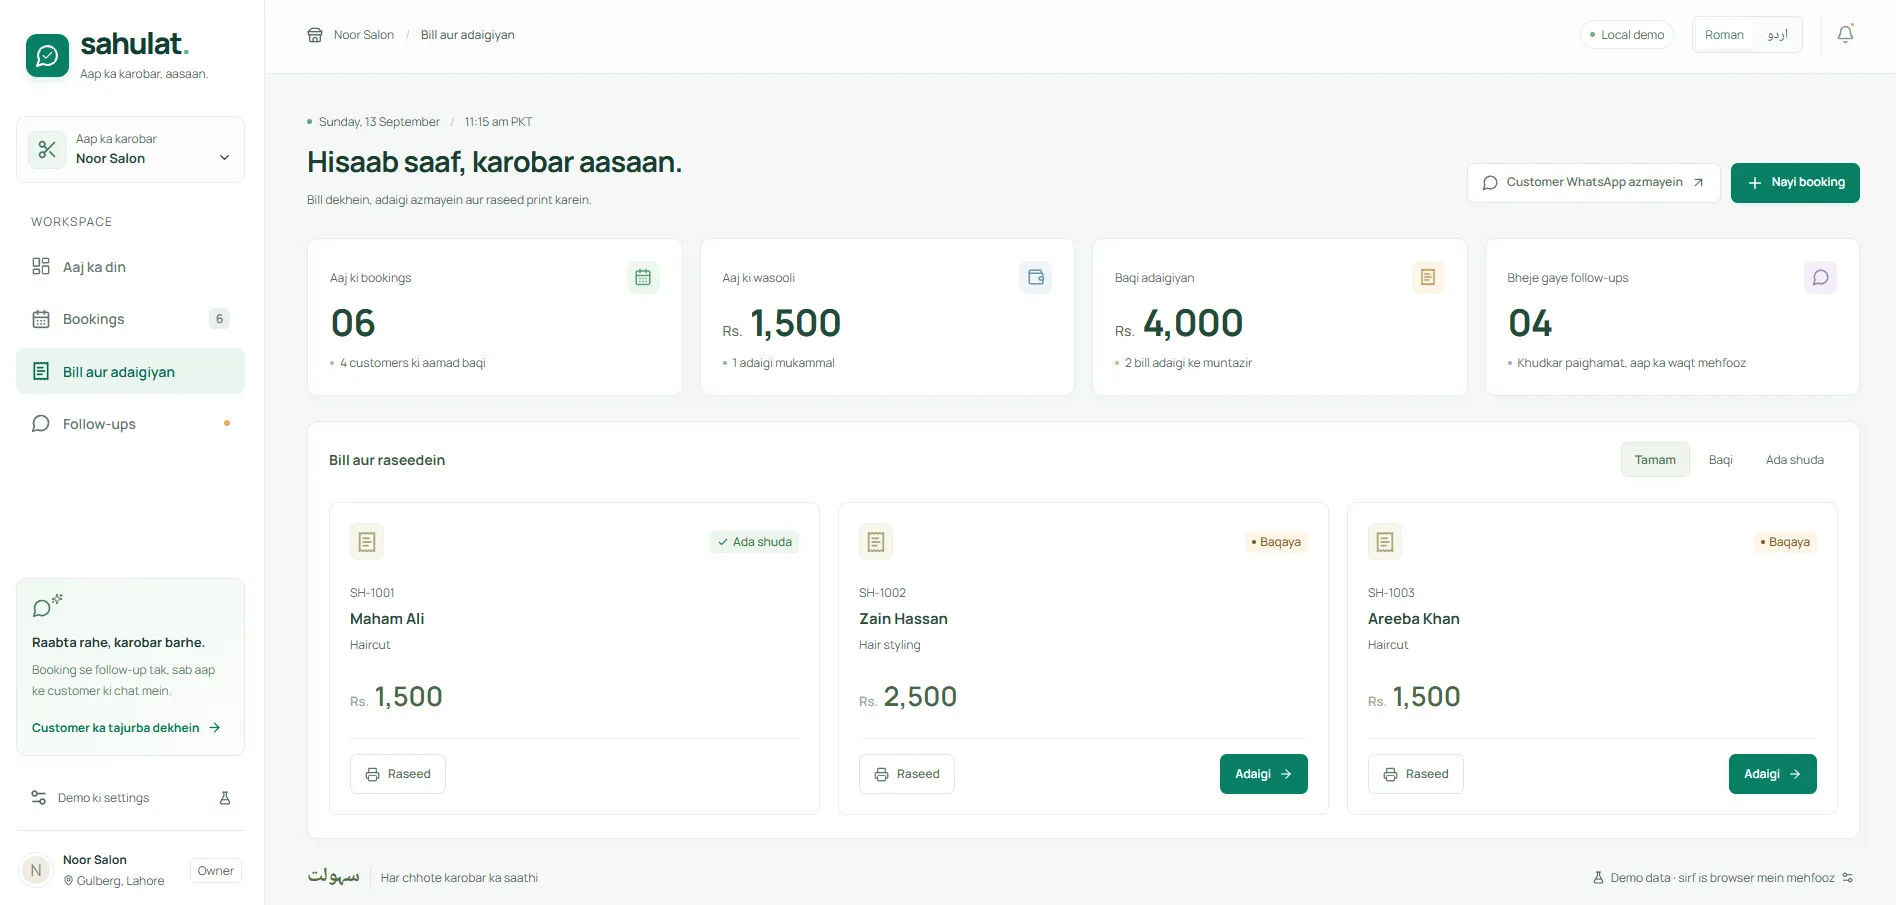Click the sliders icon at footer right end

(1848, 878)
